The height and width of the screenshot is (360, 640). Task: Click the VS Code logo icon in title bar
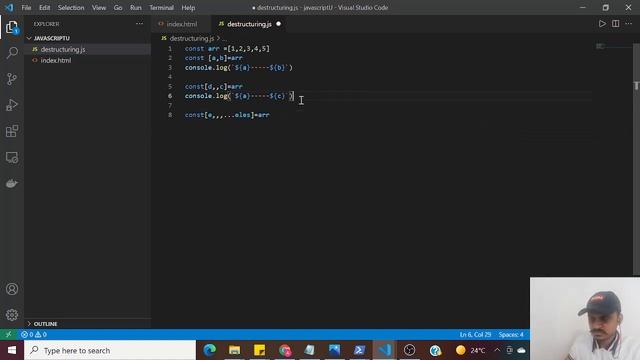pyautogui.click(x=9, y=7)
